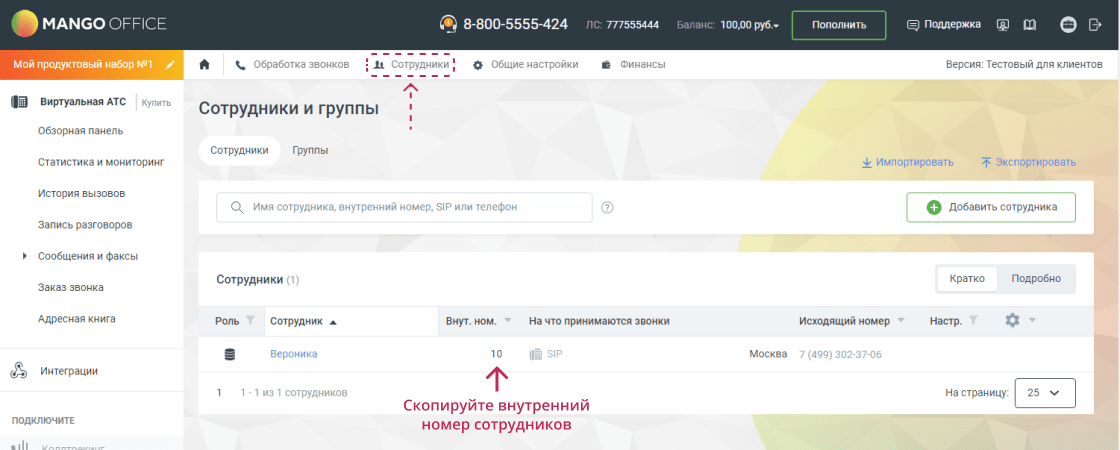Click account number 777555444
The height and width of the screenshot is (450, 1120).
click(x=632, y=26)
